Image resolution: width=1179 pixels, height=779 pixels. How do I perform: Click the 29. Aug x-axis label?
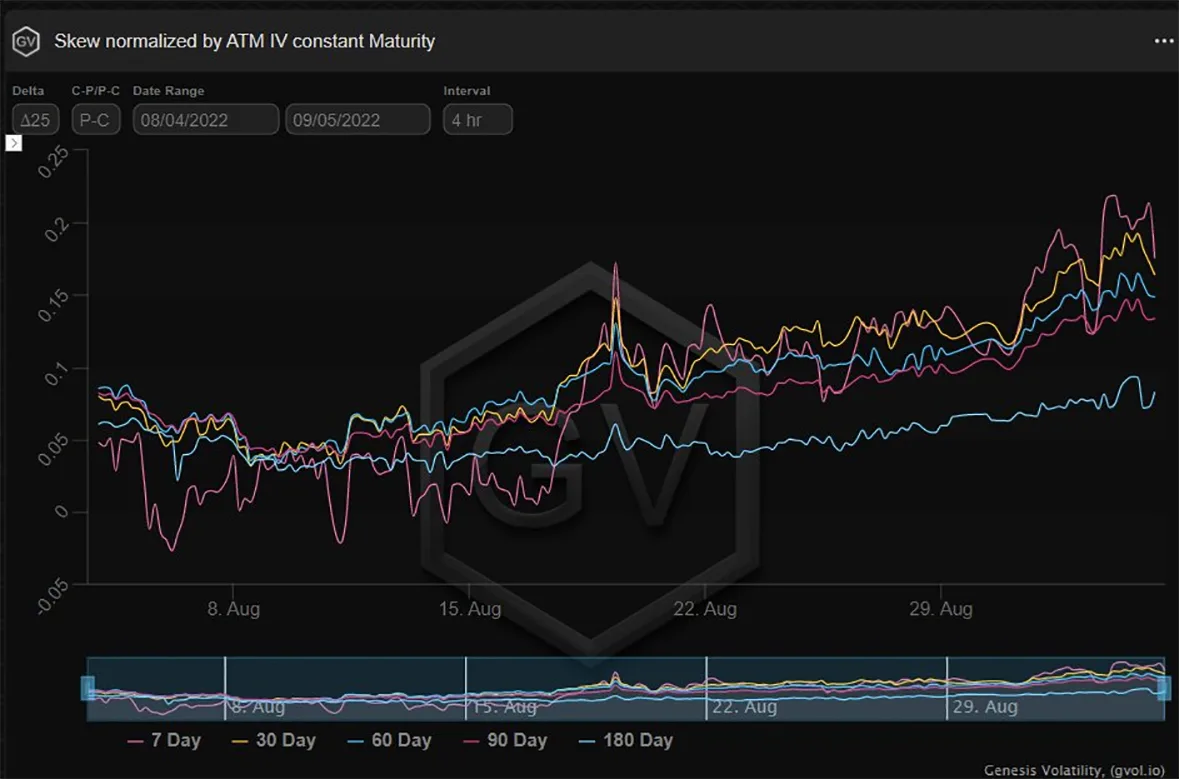click(941, 609)
